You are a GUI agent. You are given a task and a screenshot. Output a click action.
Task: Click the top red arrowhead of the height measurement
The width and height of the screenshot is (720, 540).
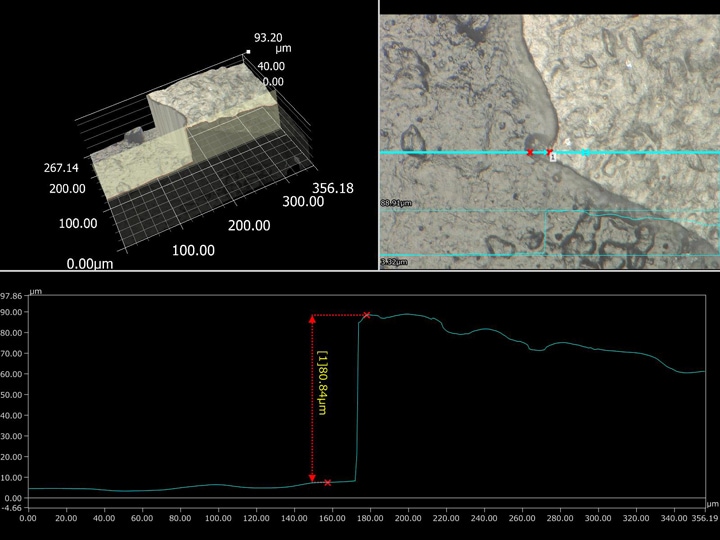click(312, 320)
